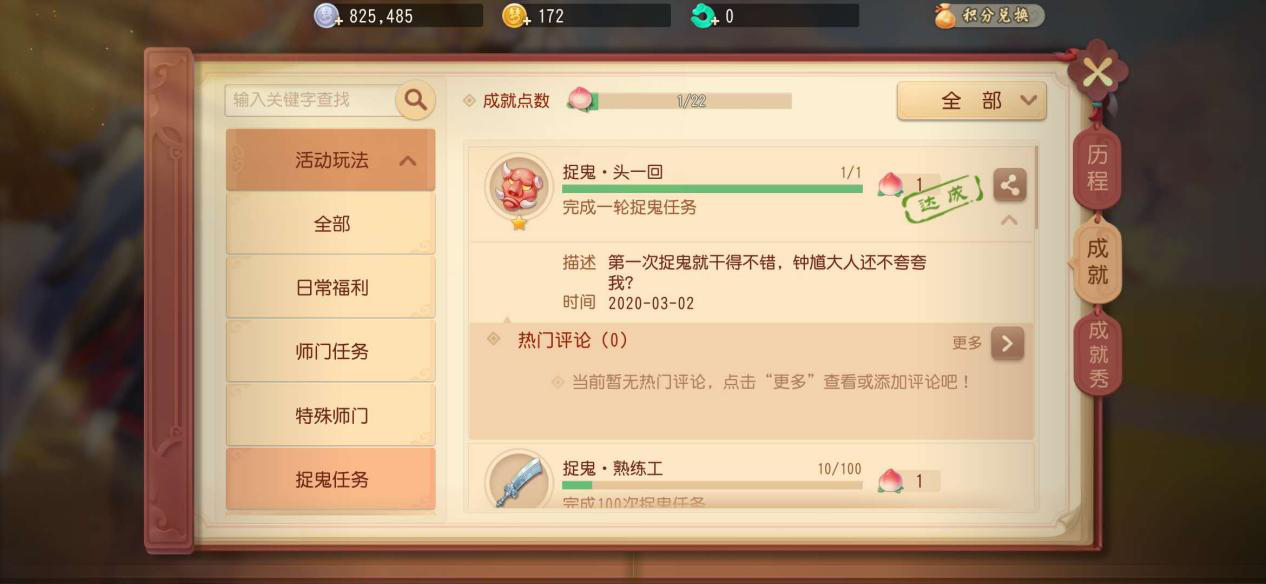The width and height of the screenshot is (1266, 584).
Task: Open more comments with arrow button
Action: 1007,343
